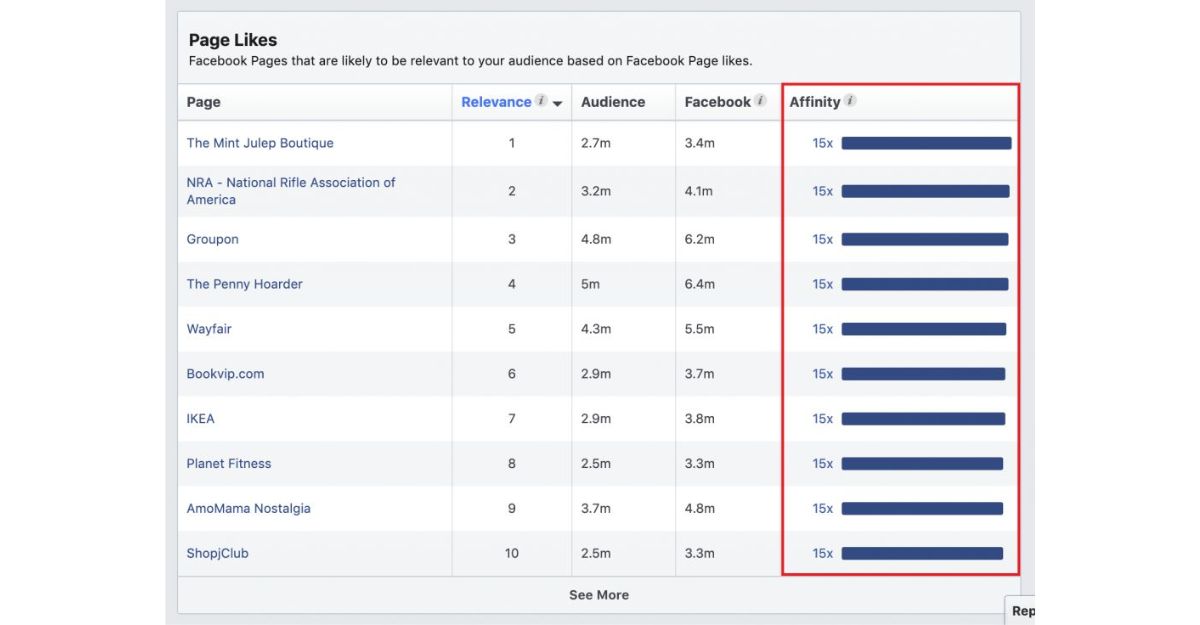Select the Affinity column header
This screenshot has height=625, width=1200.
(x=814, y=102)
